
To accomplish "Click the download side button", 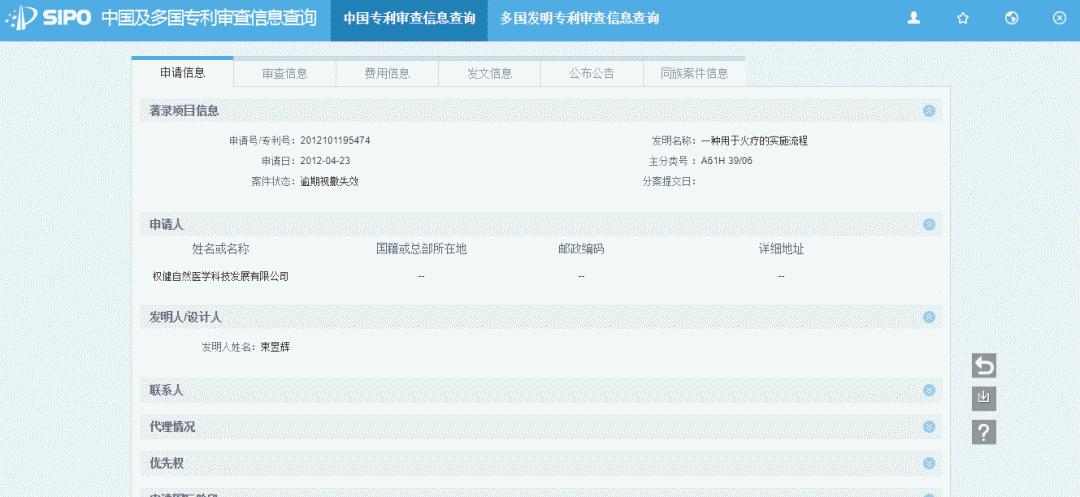I will pyautogui.click(x=984, y=399).
